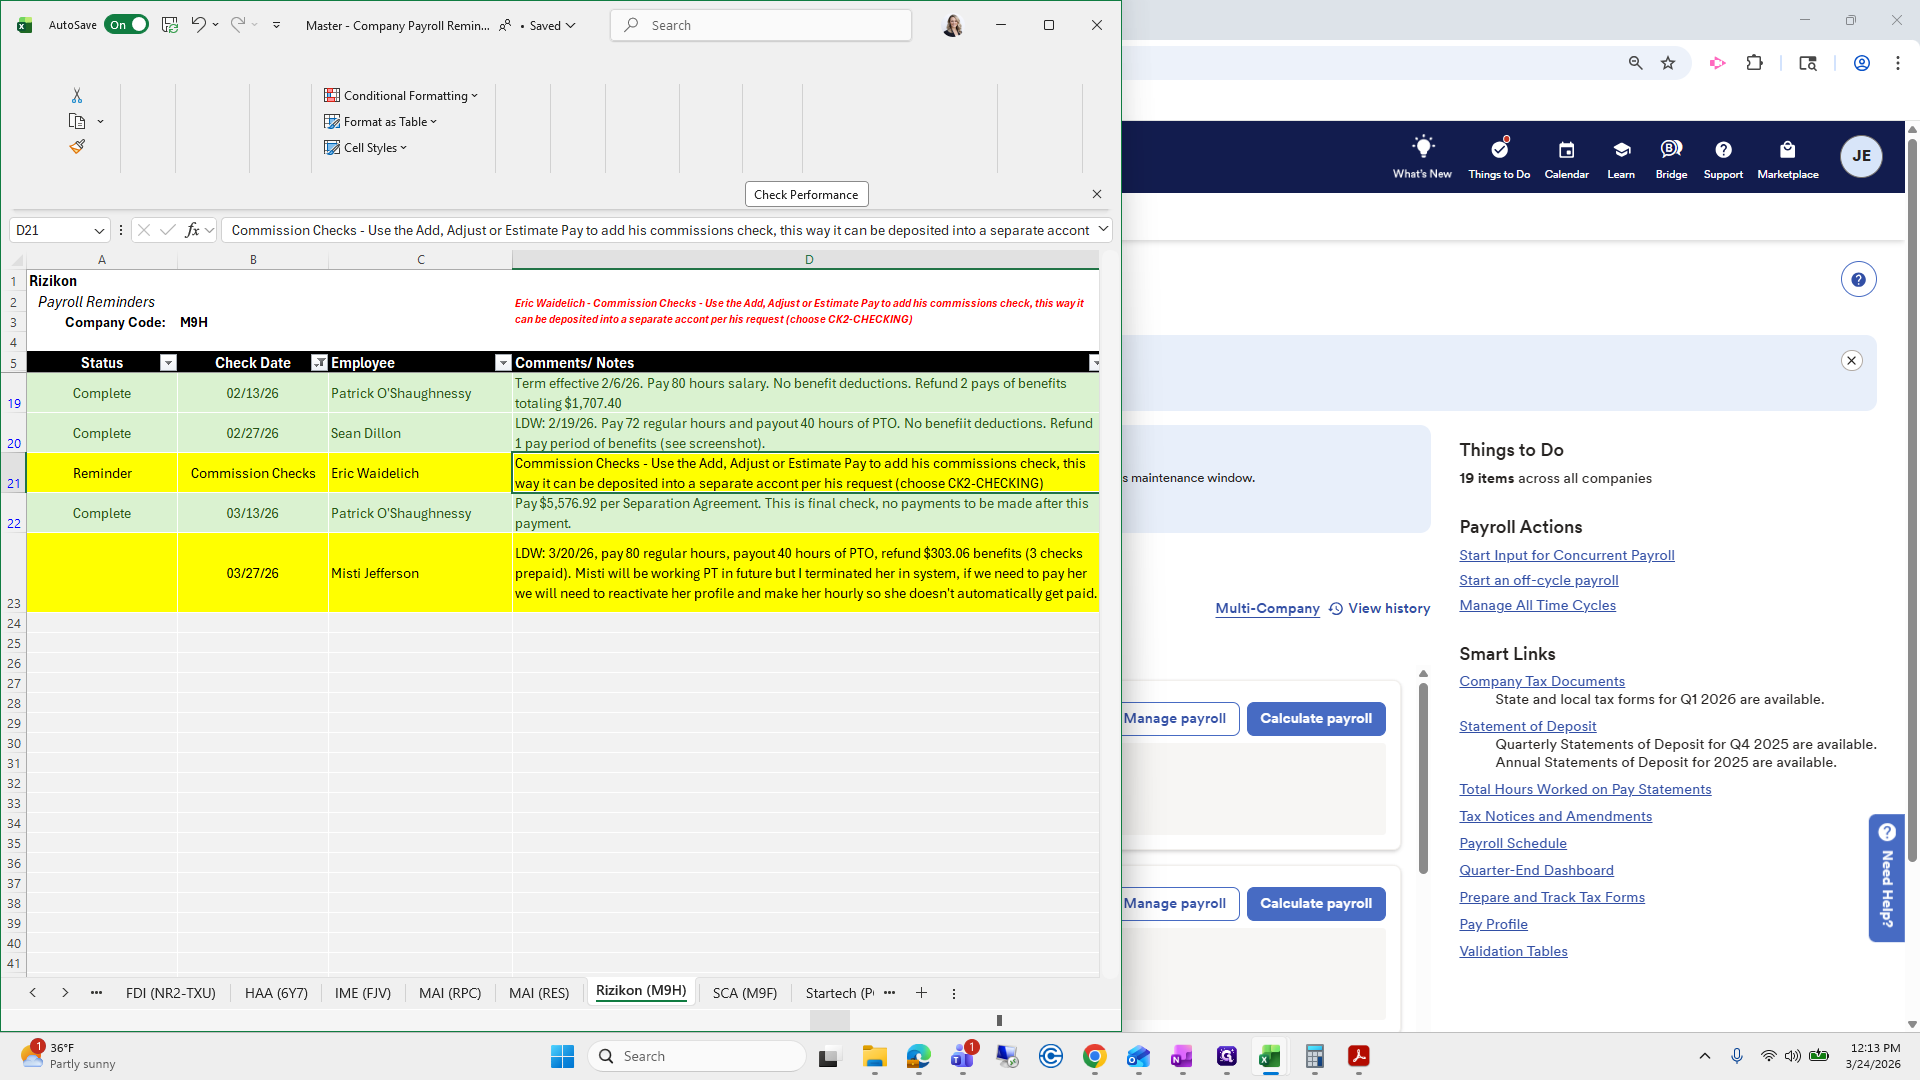Open the Payroll Schedule link
1920x1080 pixels.
coord(1512,843)
